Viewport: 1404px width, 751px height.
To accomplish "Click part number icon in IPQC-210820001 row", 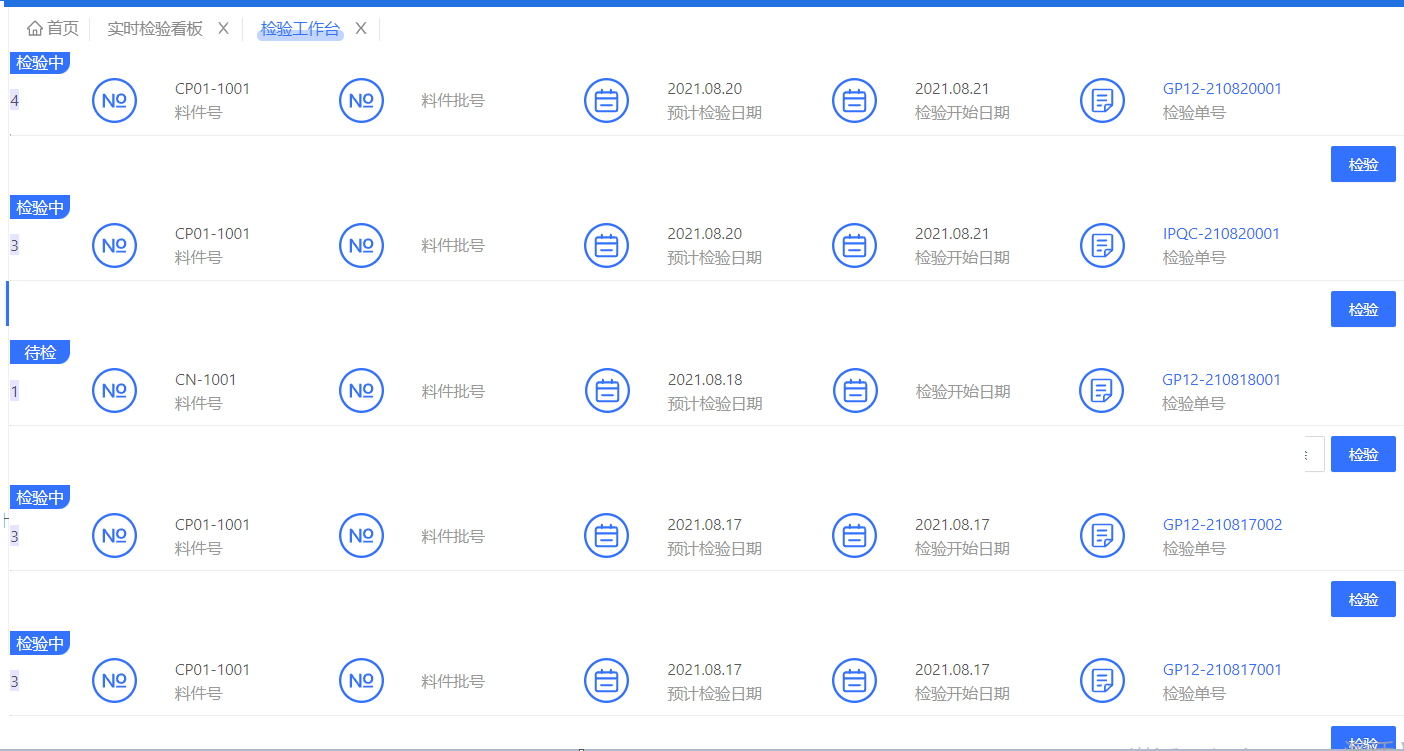I will tap(115, 245).
